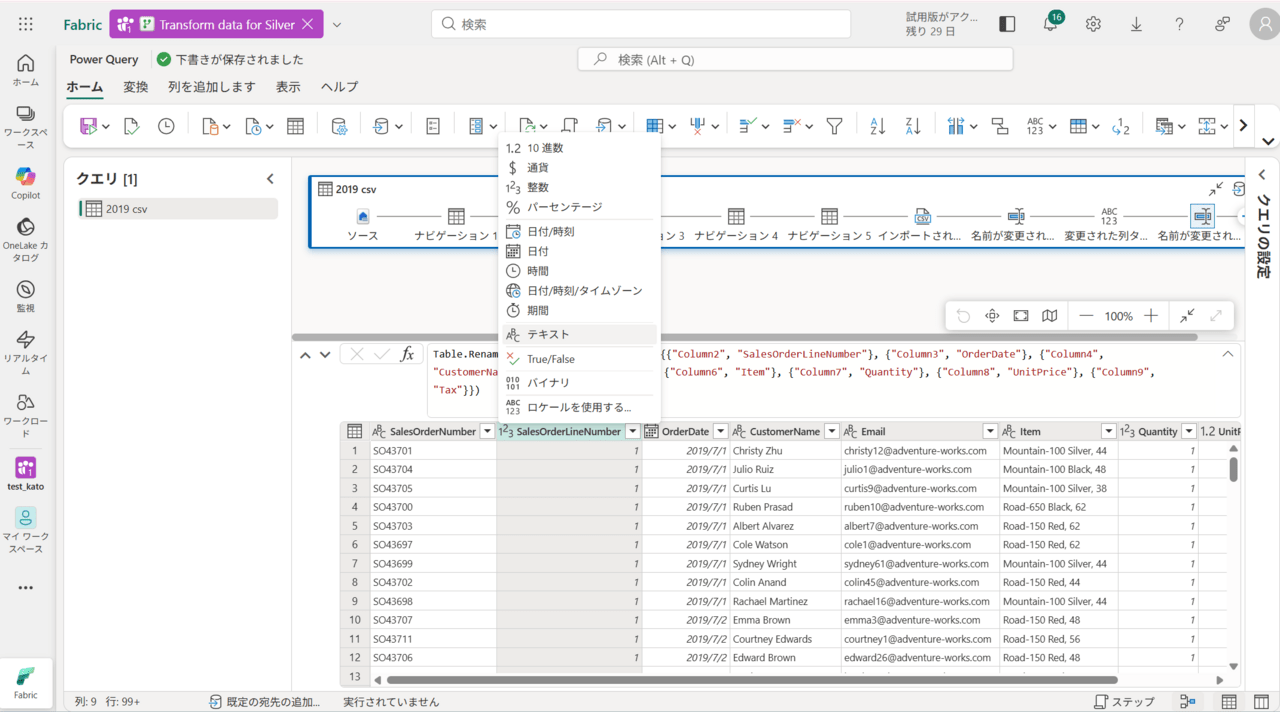
Task: Open the 変換 ribbon tab
Action: (x=135, y=87)
